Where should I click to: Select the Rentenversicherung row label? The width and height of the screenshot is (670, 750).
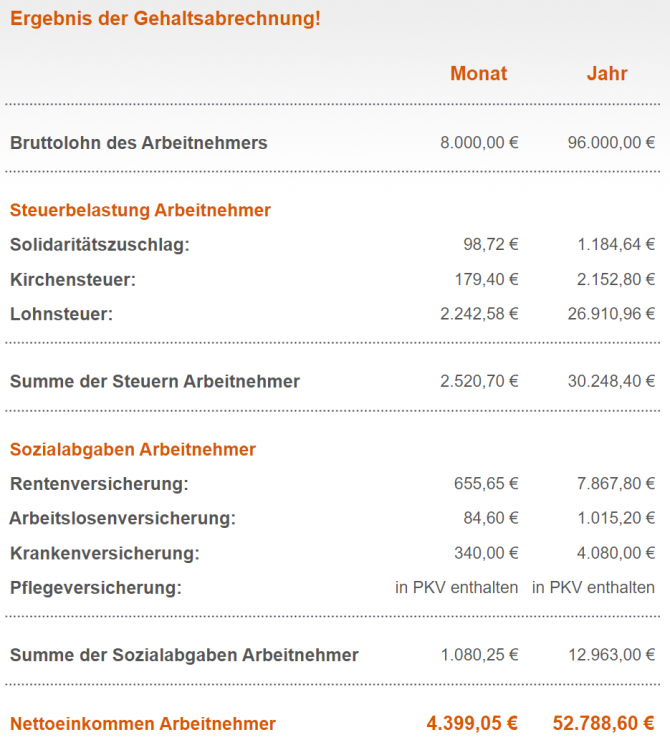99,484
